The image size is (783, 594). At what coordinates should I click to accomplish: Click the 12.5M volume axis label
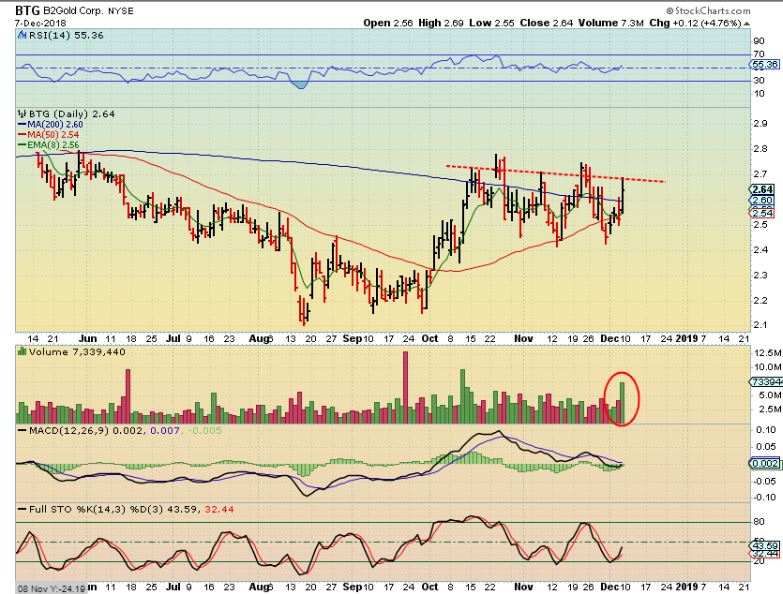(768, 353)
